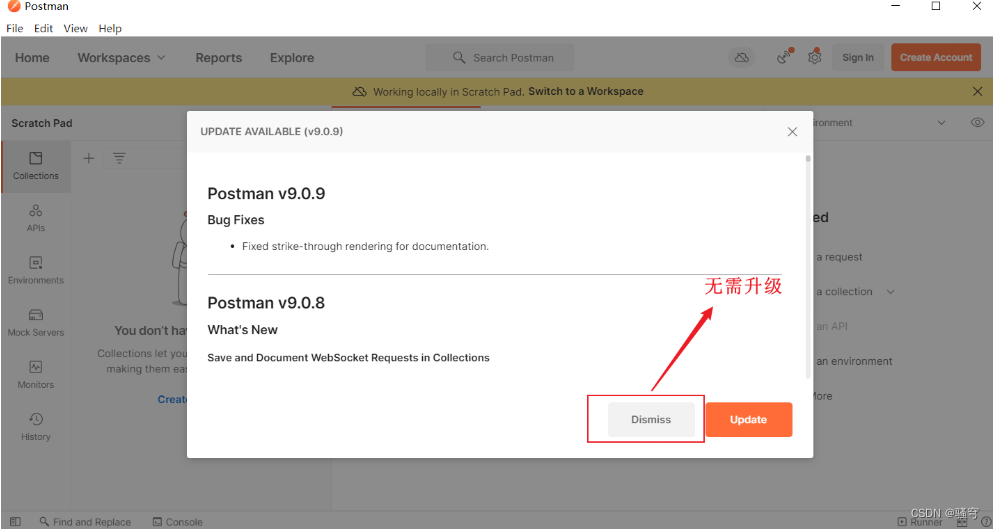Click the strike-through rendering fix text
The image size is (995, 529).
365,246
